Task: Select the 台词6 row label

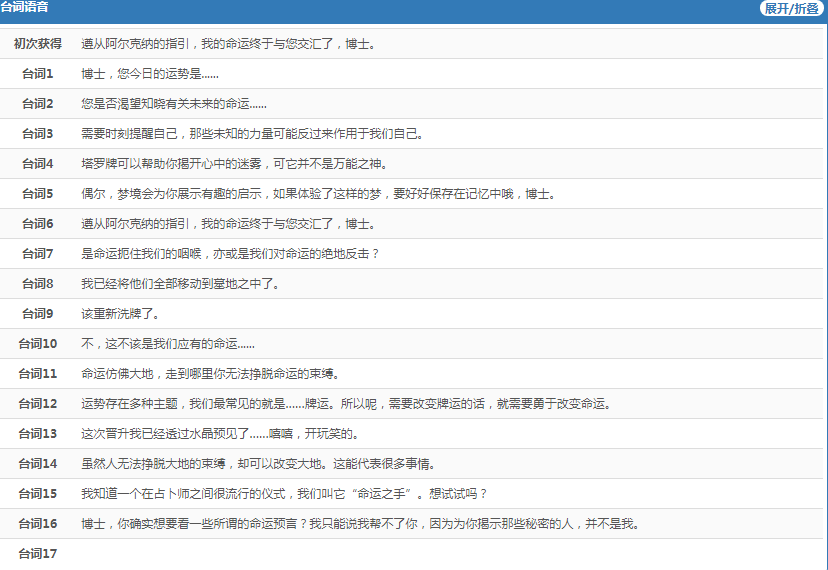Action: 37,224
